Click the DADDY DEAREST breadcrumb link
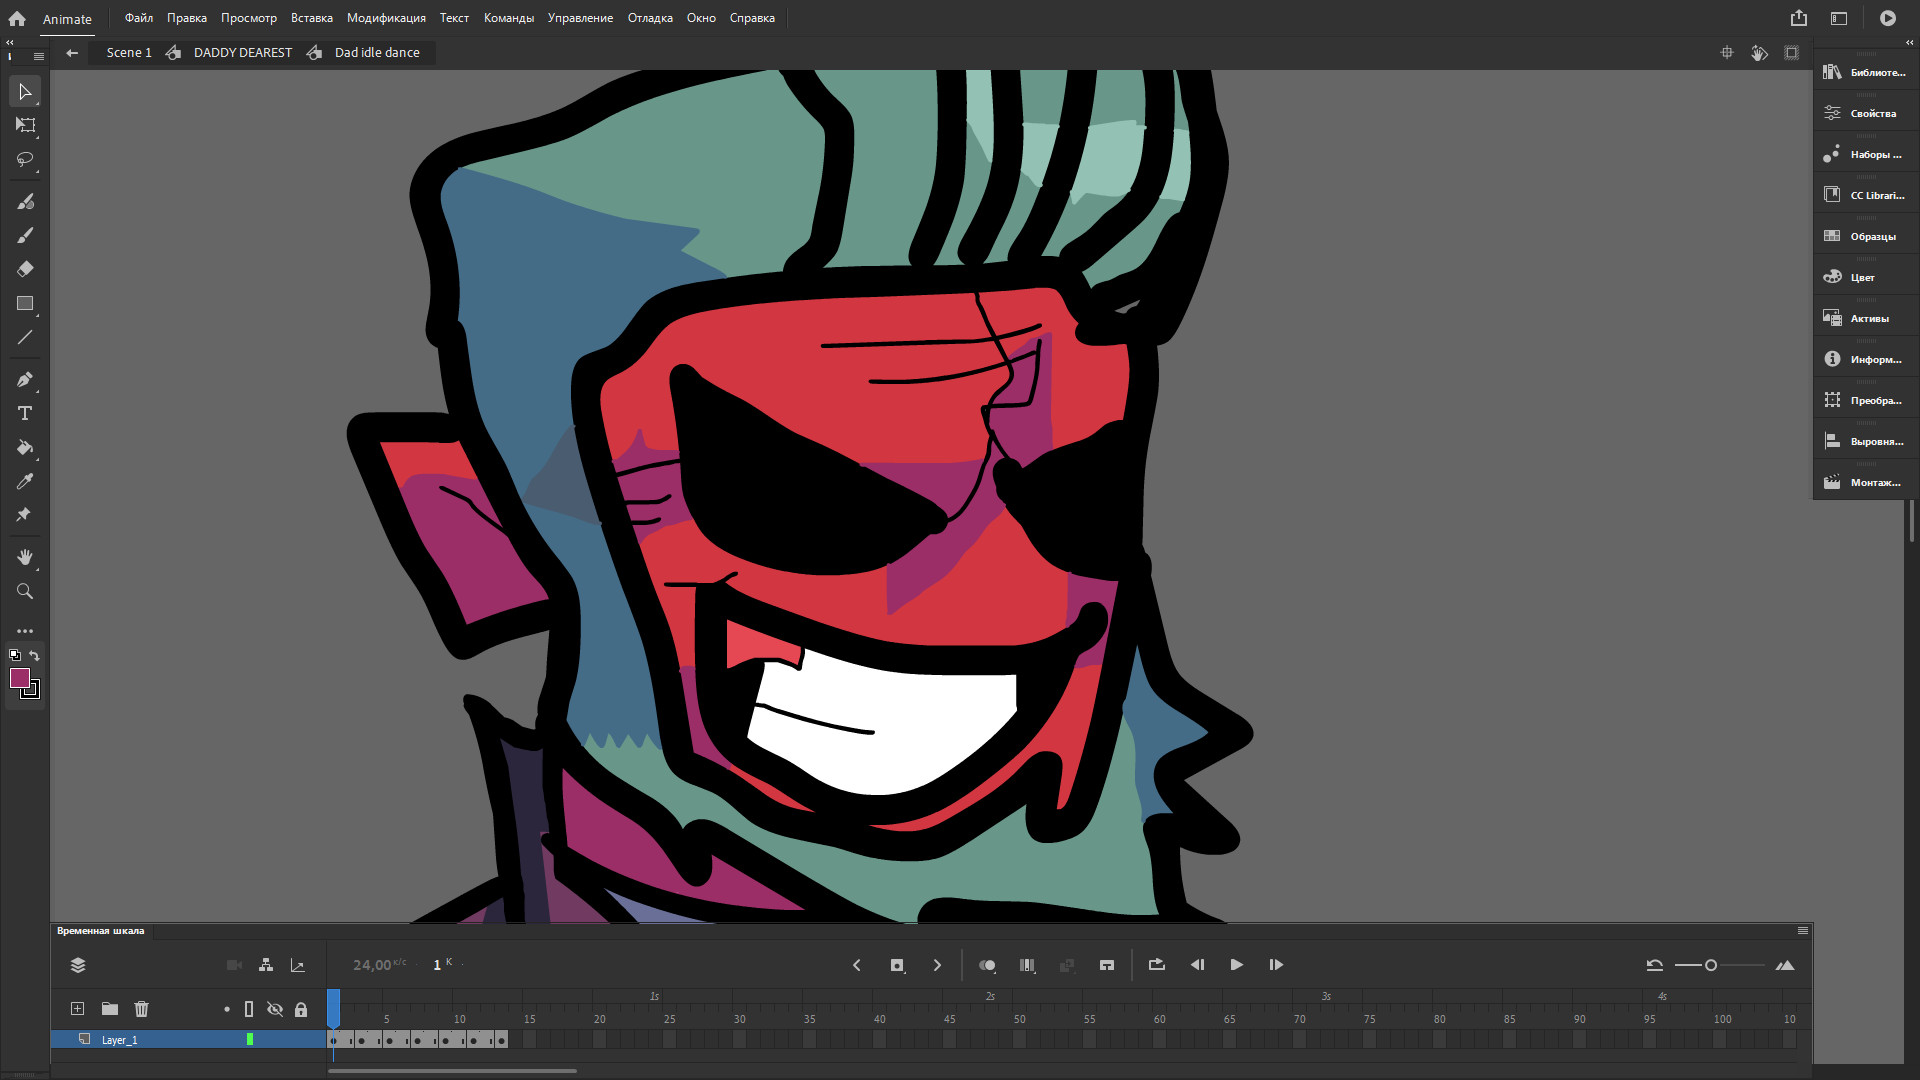1920x1080 pixels. [242, 52]
